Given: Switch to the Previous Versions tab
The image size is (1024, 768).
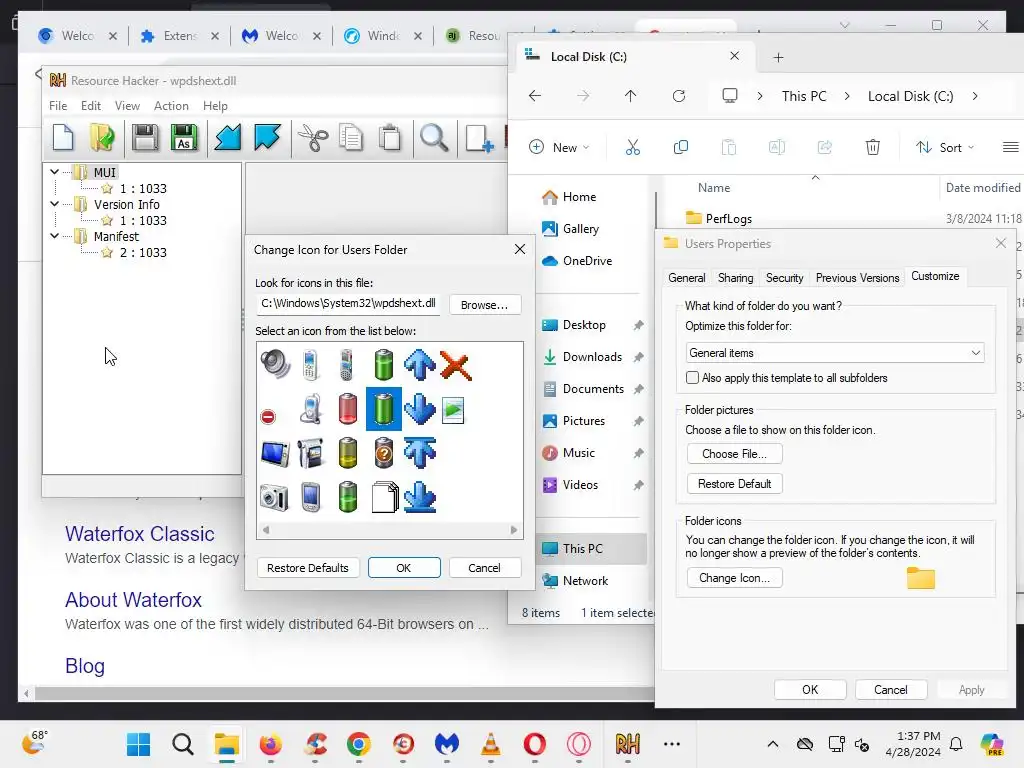Looking at the screenshot, I should (x=857, y=278).
